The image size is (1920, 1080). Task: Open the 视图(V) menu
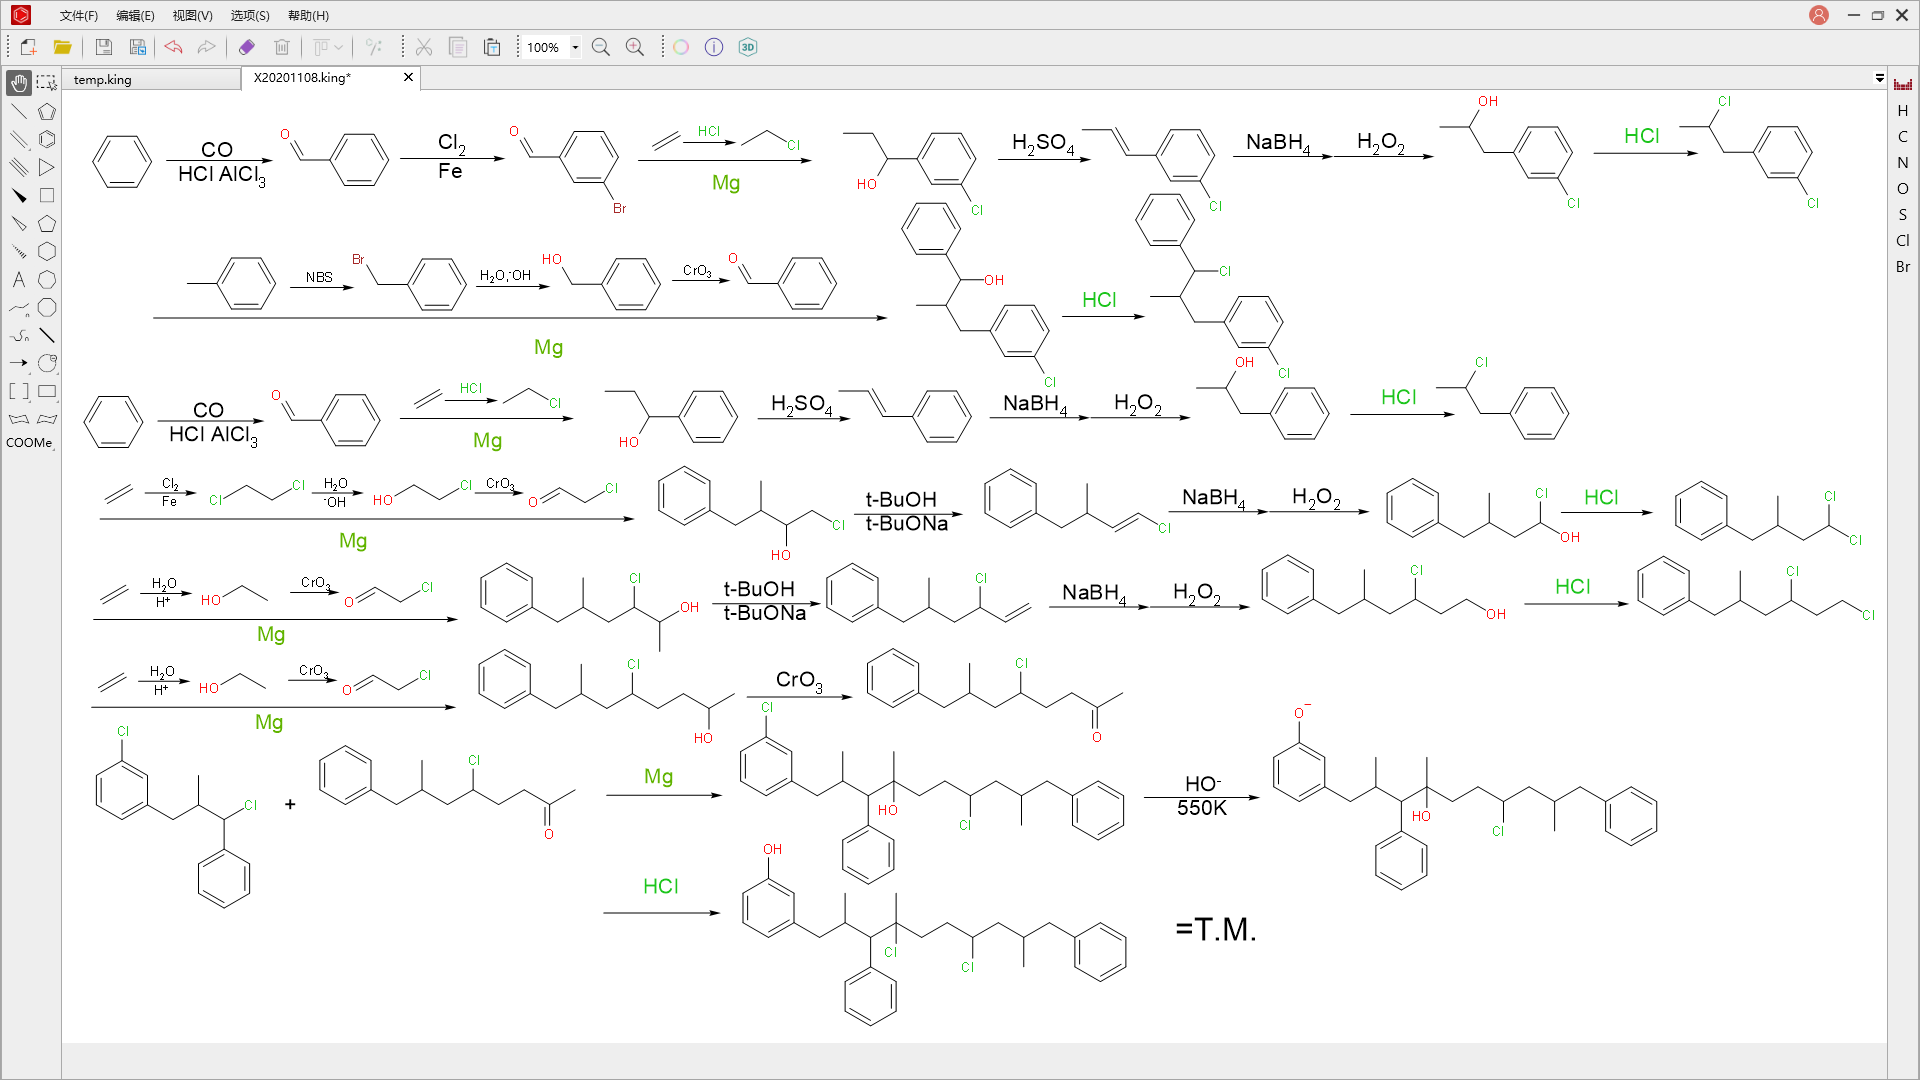(192, 15)
